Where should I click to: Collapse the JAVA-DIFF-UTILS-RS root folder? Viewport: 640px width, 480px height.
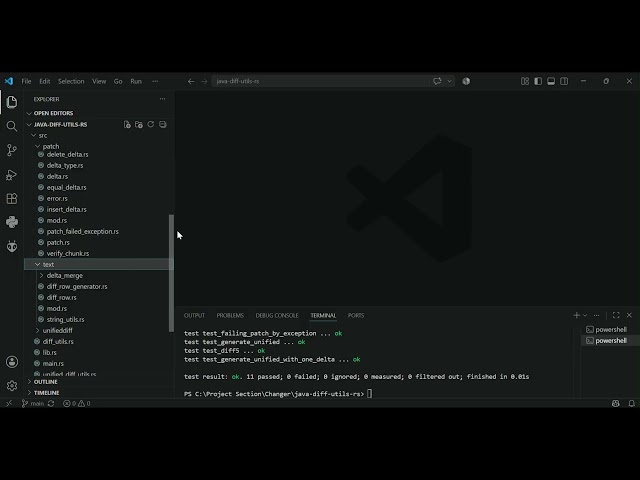point(60,124)
